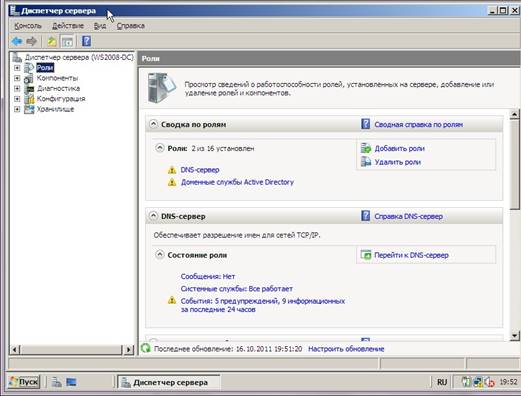Click the content pane scroll down arrow
The height and width of the screenshot is (396, 521).
coord(515,335)
